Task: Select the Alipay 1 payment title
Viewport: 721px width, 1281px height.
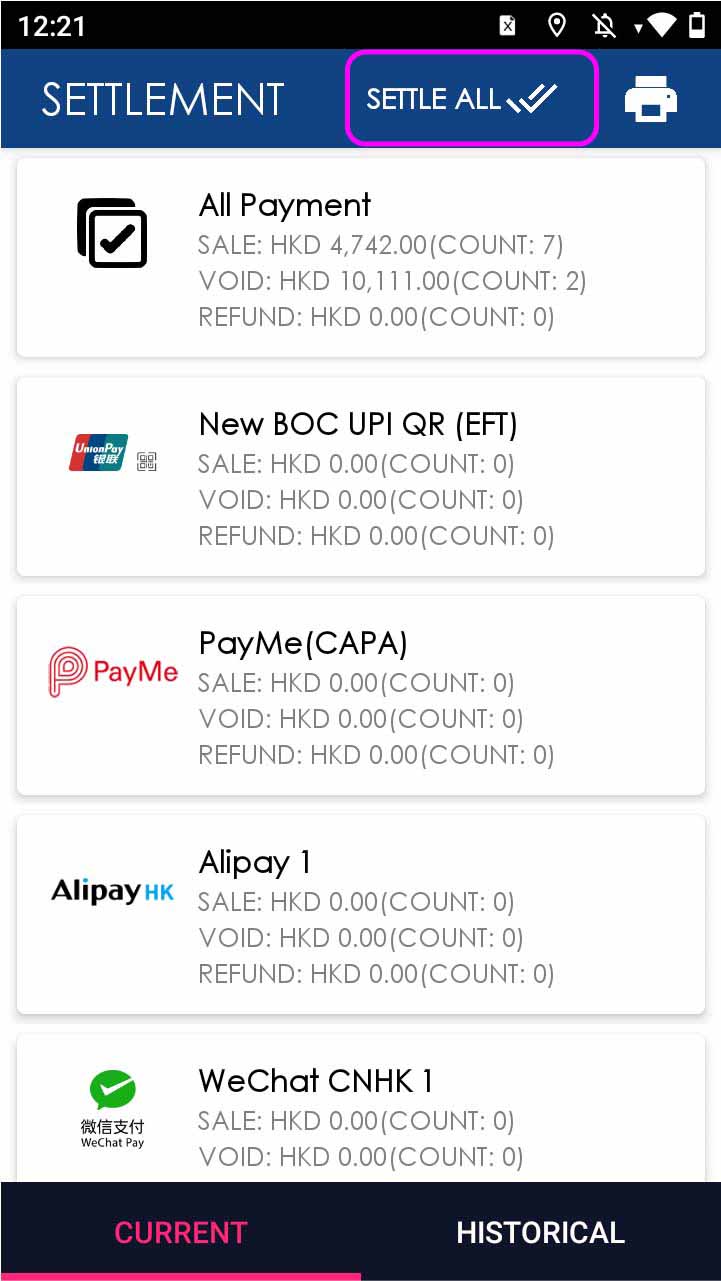Action: coord(255,862)
